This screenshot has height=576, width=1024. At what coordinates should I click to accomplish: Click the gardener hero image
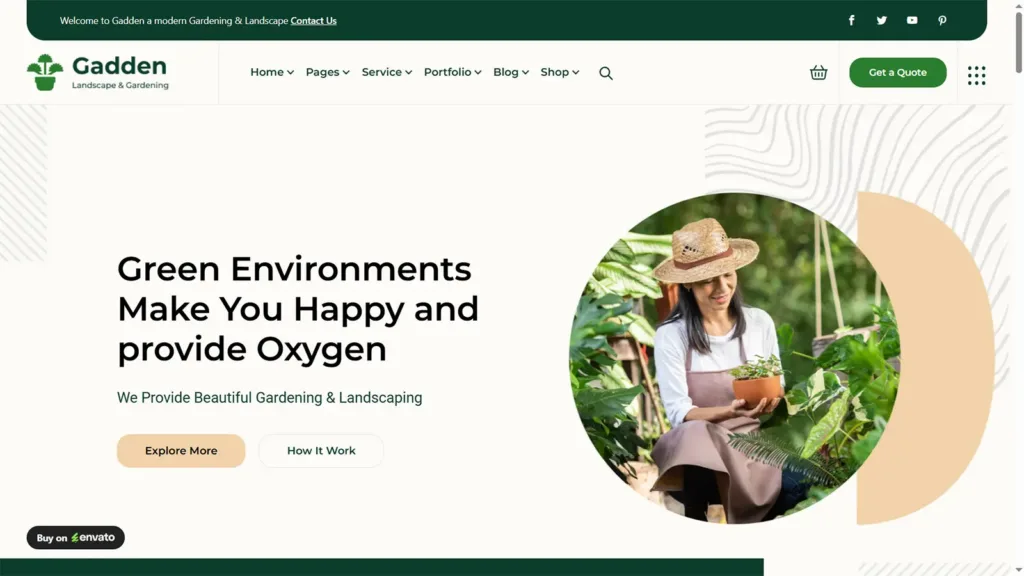[733, 358]
